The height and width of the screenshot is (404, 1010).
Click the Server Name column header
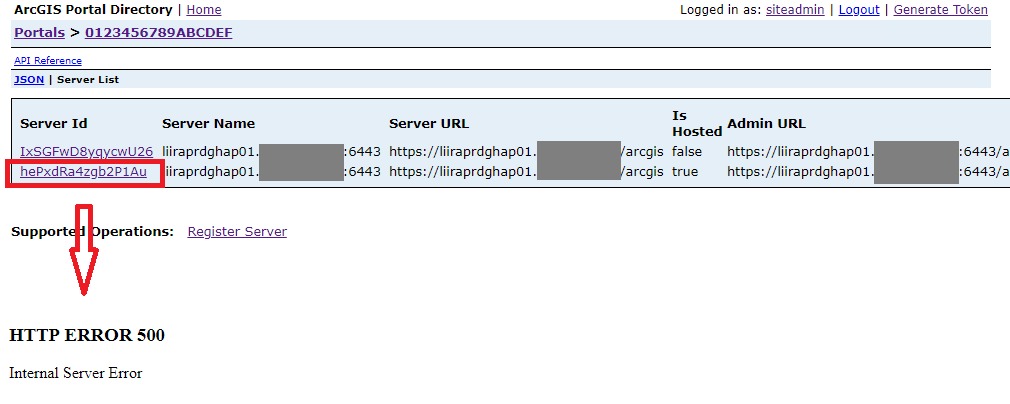(208, 124)
